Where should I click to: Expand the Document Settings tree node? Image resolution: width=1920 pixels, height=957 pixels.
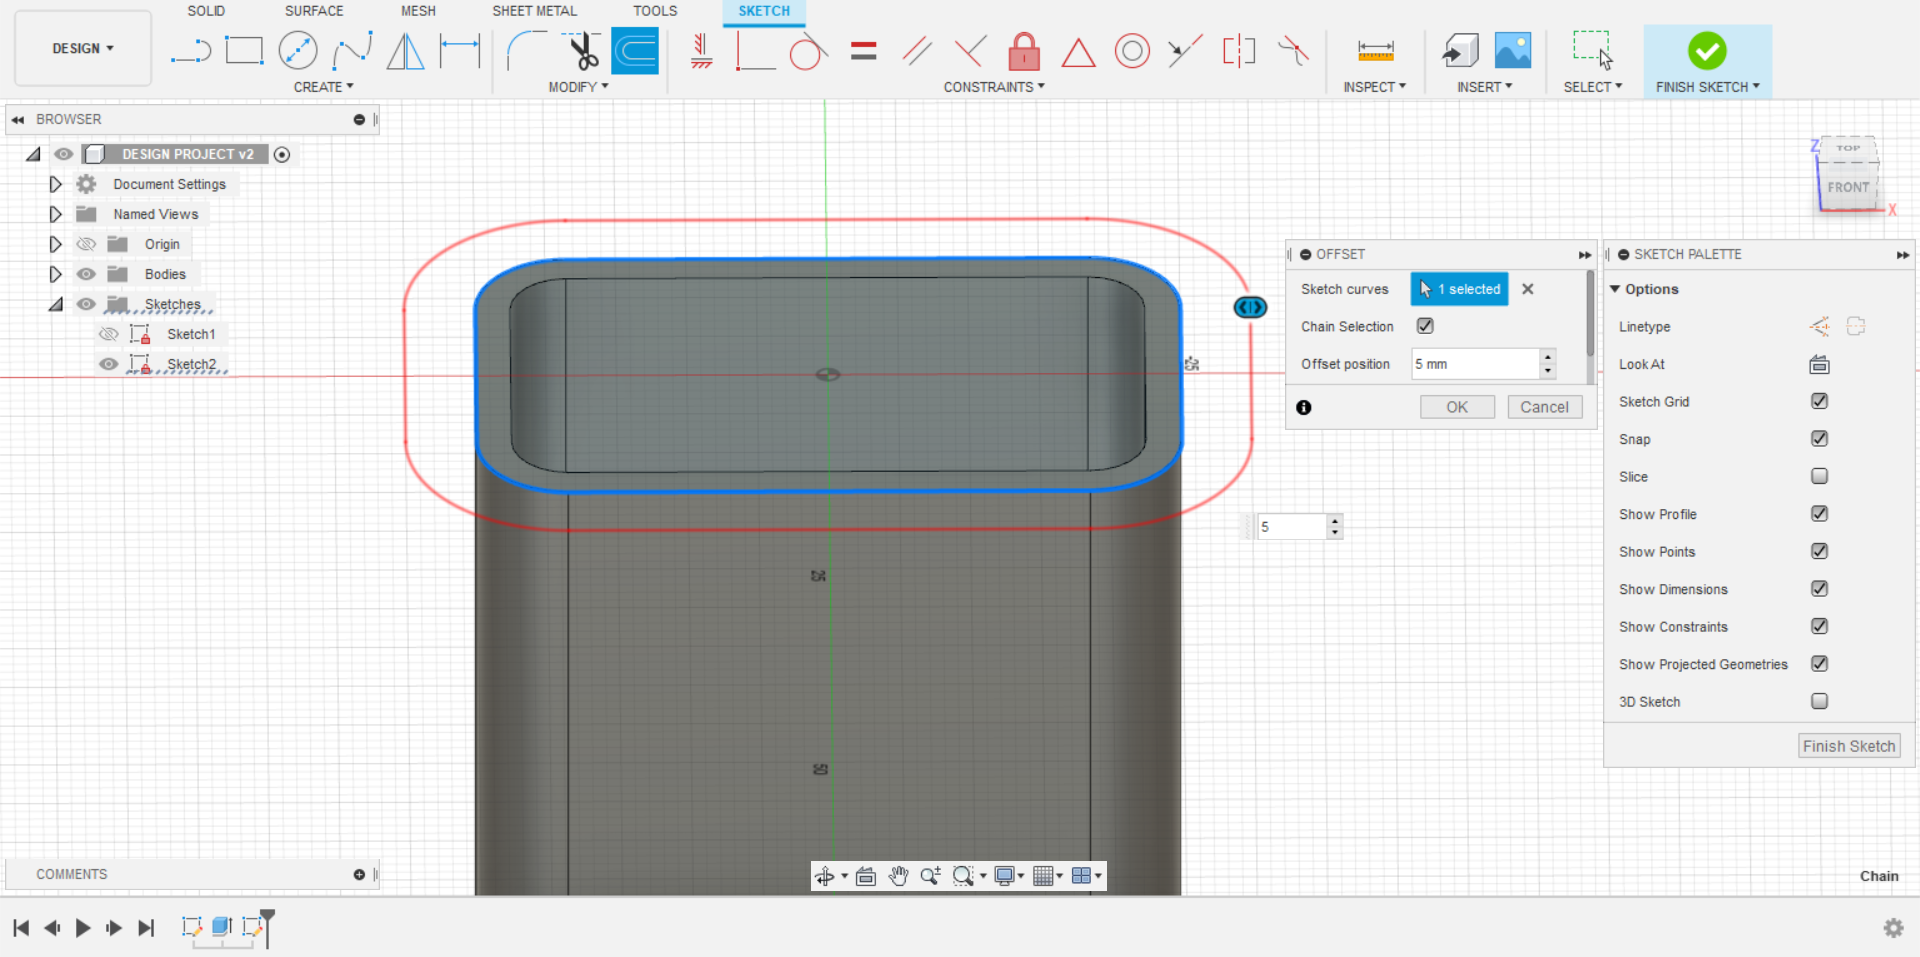click(55, 184)
